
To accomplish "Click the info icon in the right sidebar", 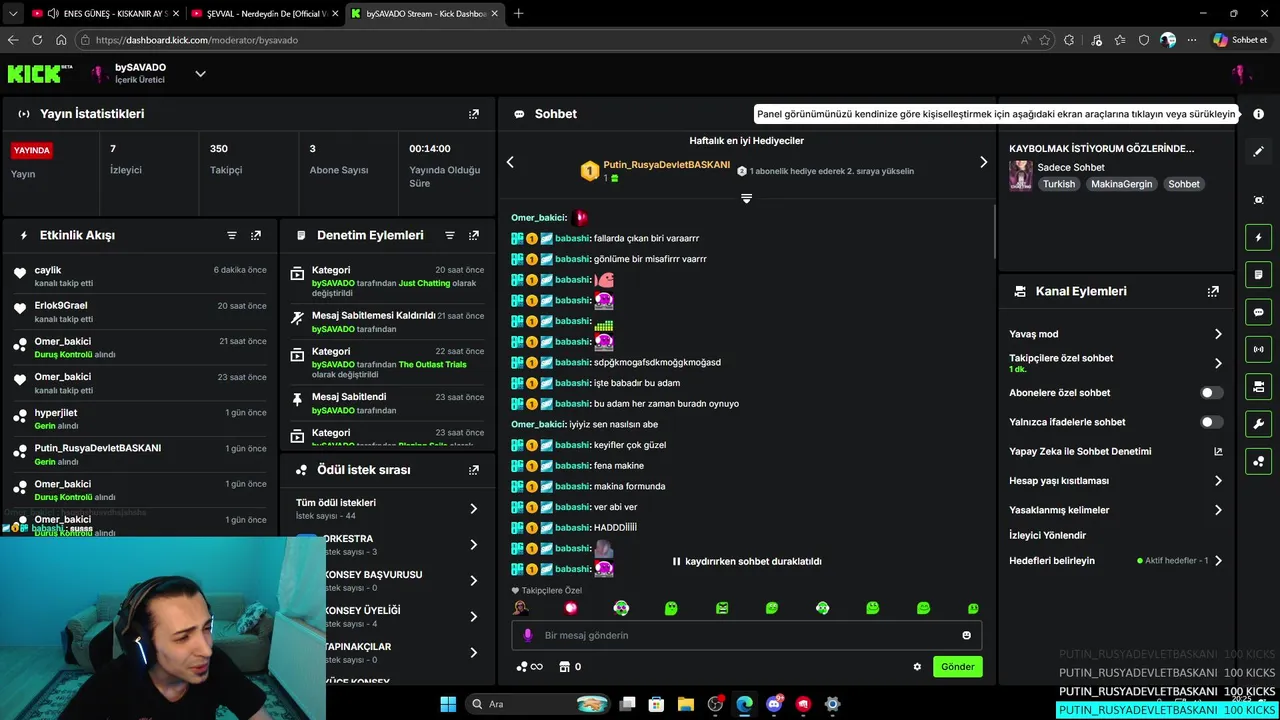I will [1258, 114].
